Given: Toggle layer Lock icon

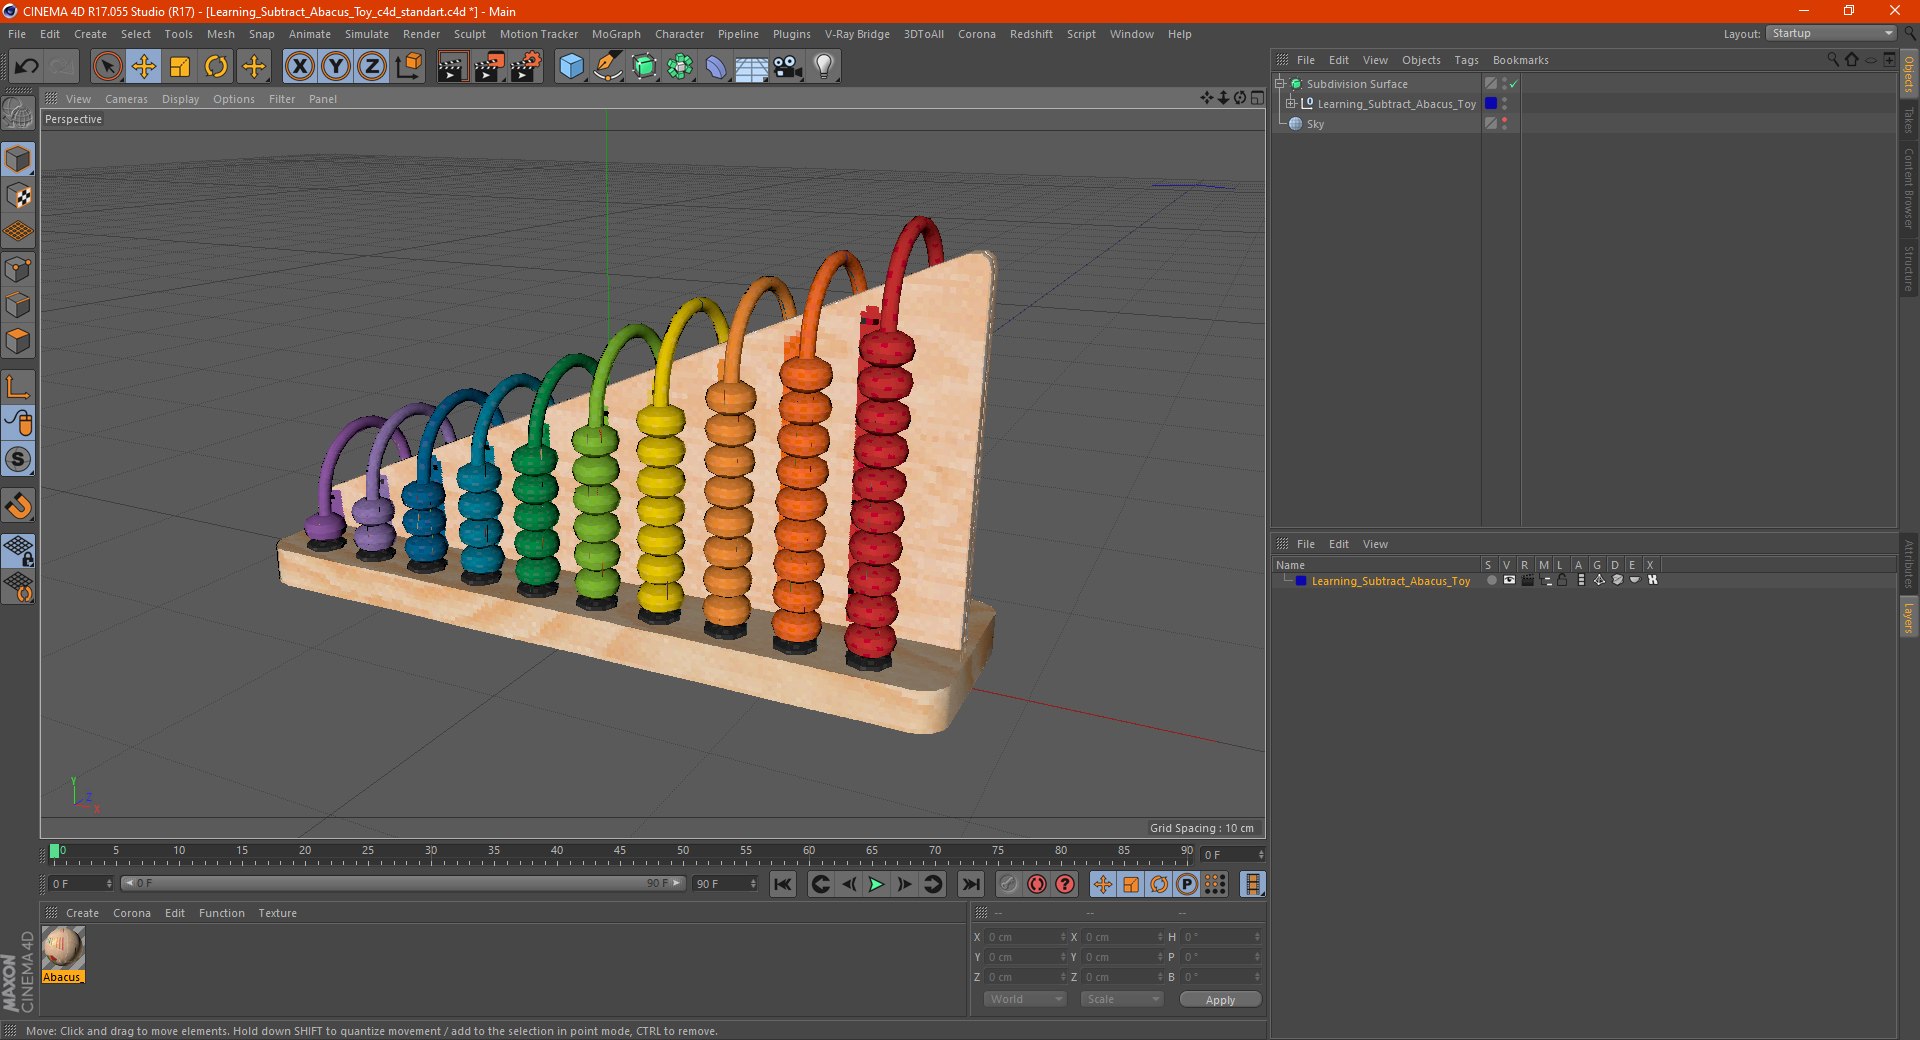Looking at the screenshot, I should [1562, 580].
